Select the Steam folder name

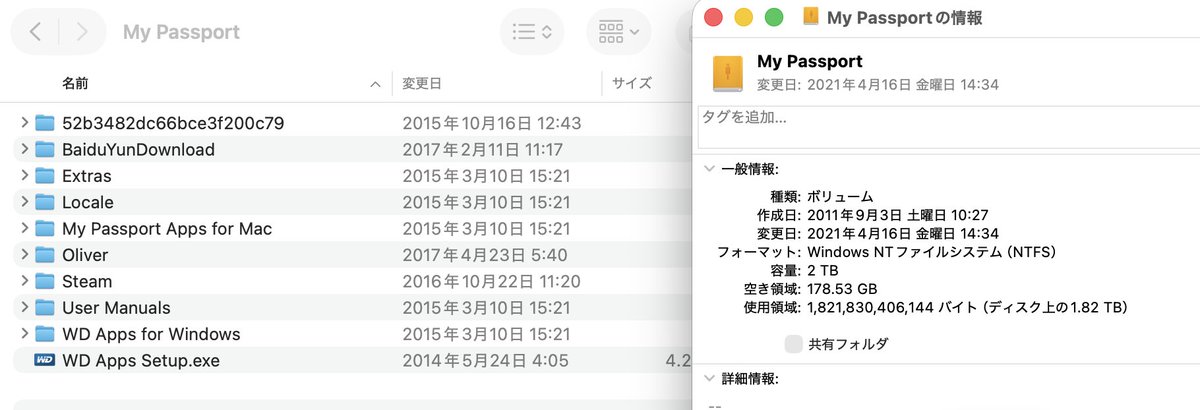click(x=87, y=281)
